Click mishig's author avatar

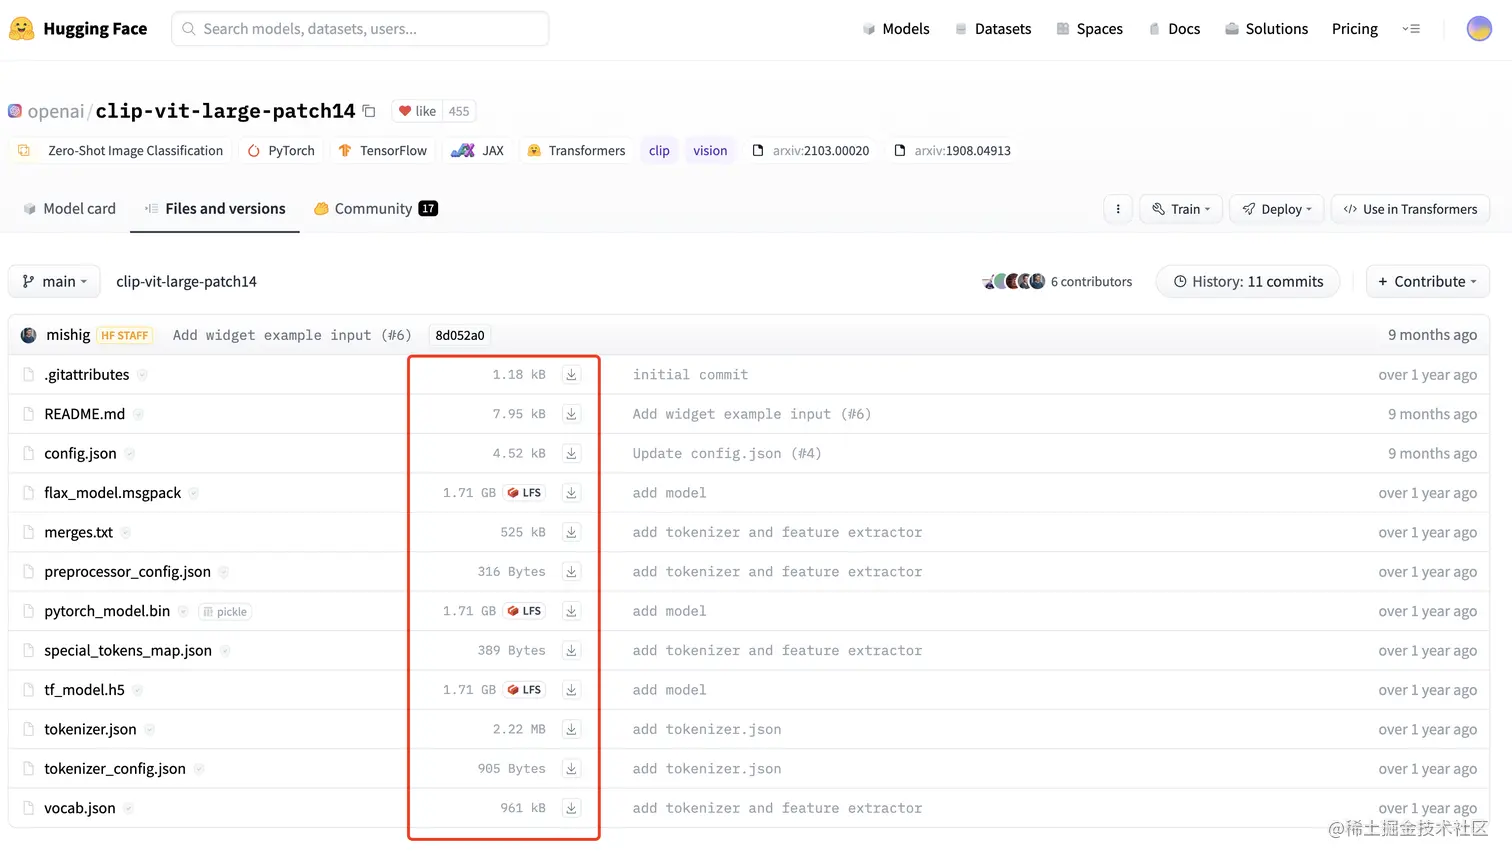pos(29,335)
